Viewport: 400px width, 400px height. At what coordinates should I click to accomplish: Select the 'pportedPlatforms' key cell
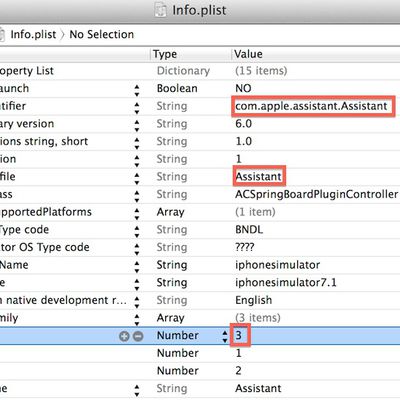click(46, 212)
